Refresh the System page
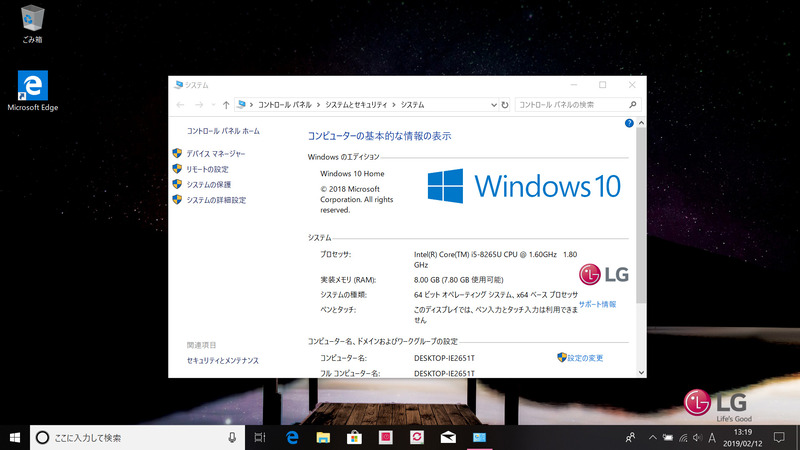 click(x=505, y=105)
